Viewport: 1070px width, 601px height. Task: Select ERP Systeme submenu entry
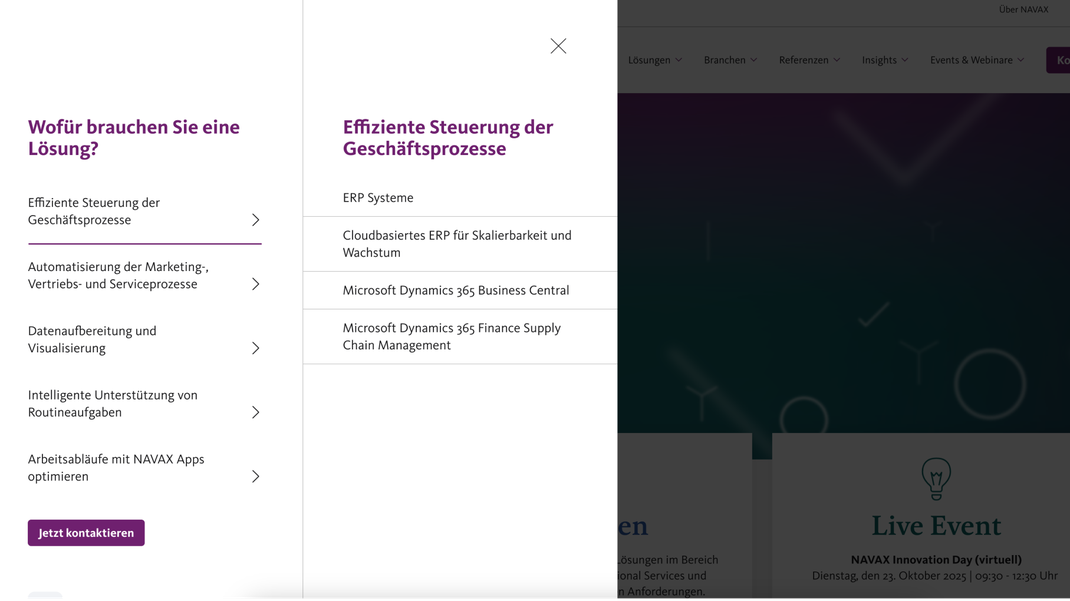point(378,198)
